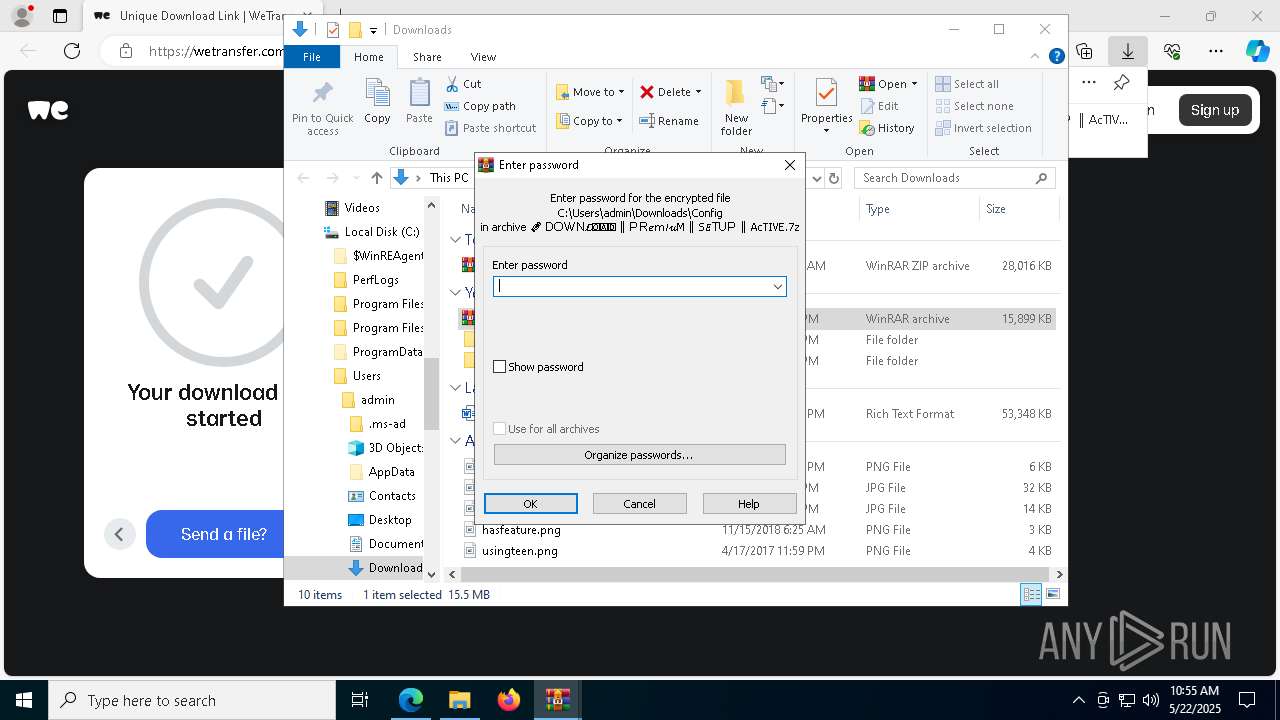Expand the Move to dropdown

click(621, 92)
